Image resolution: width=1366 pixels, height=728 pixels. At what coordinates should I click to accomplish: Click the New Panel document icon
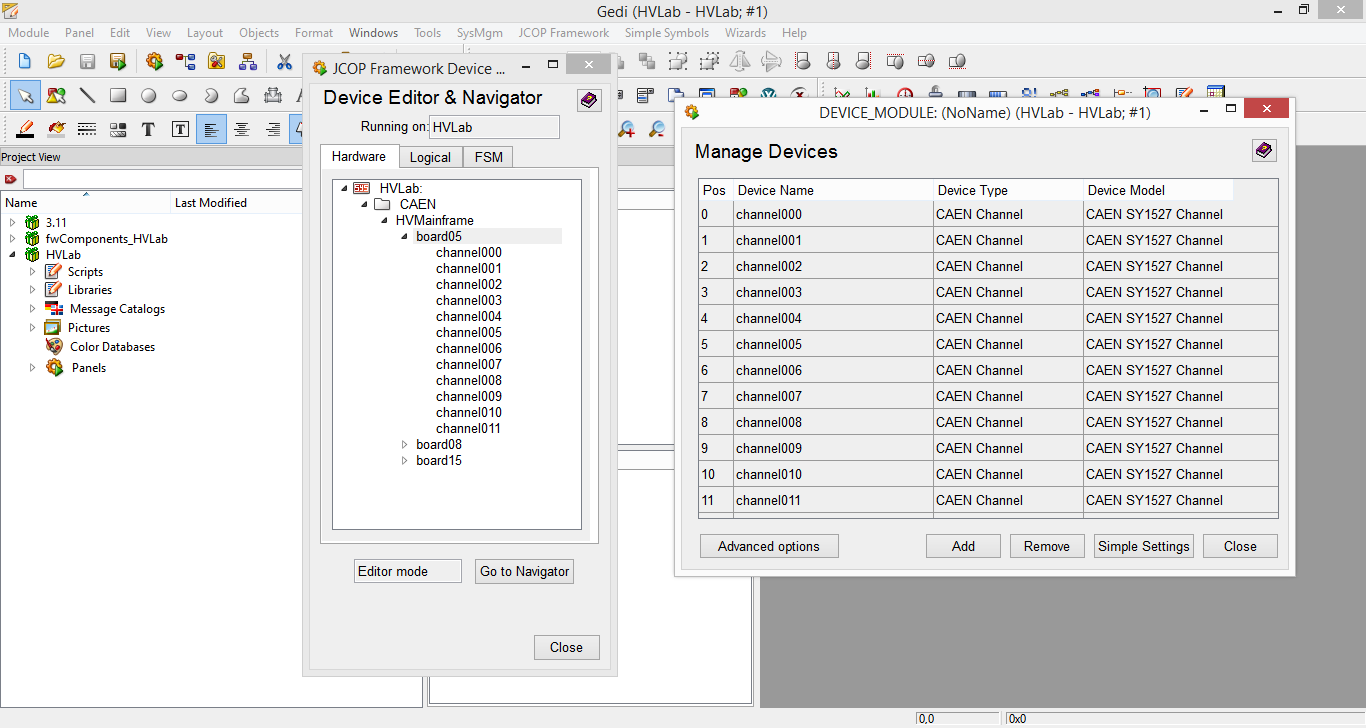coord(25,62)
